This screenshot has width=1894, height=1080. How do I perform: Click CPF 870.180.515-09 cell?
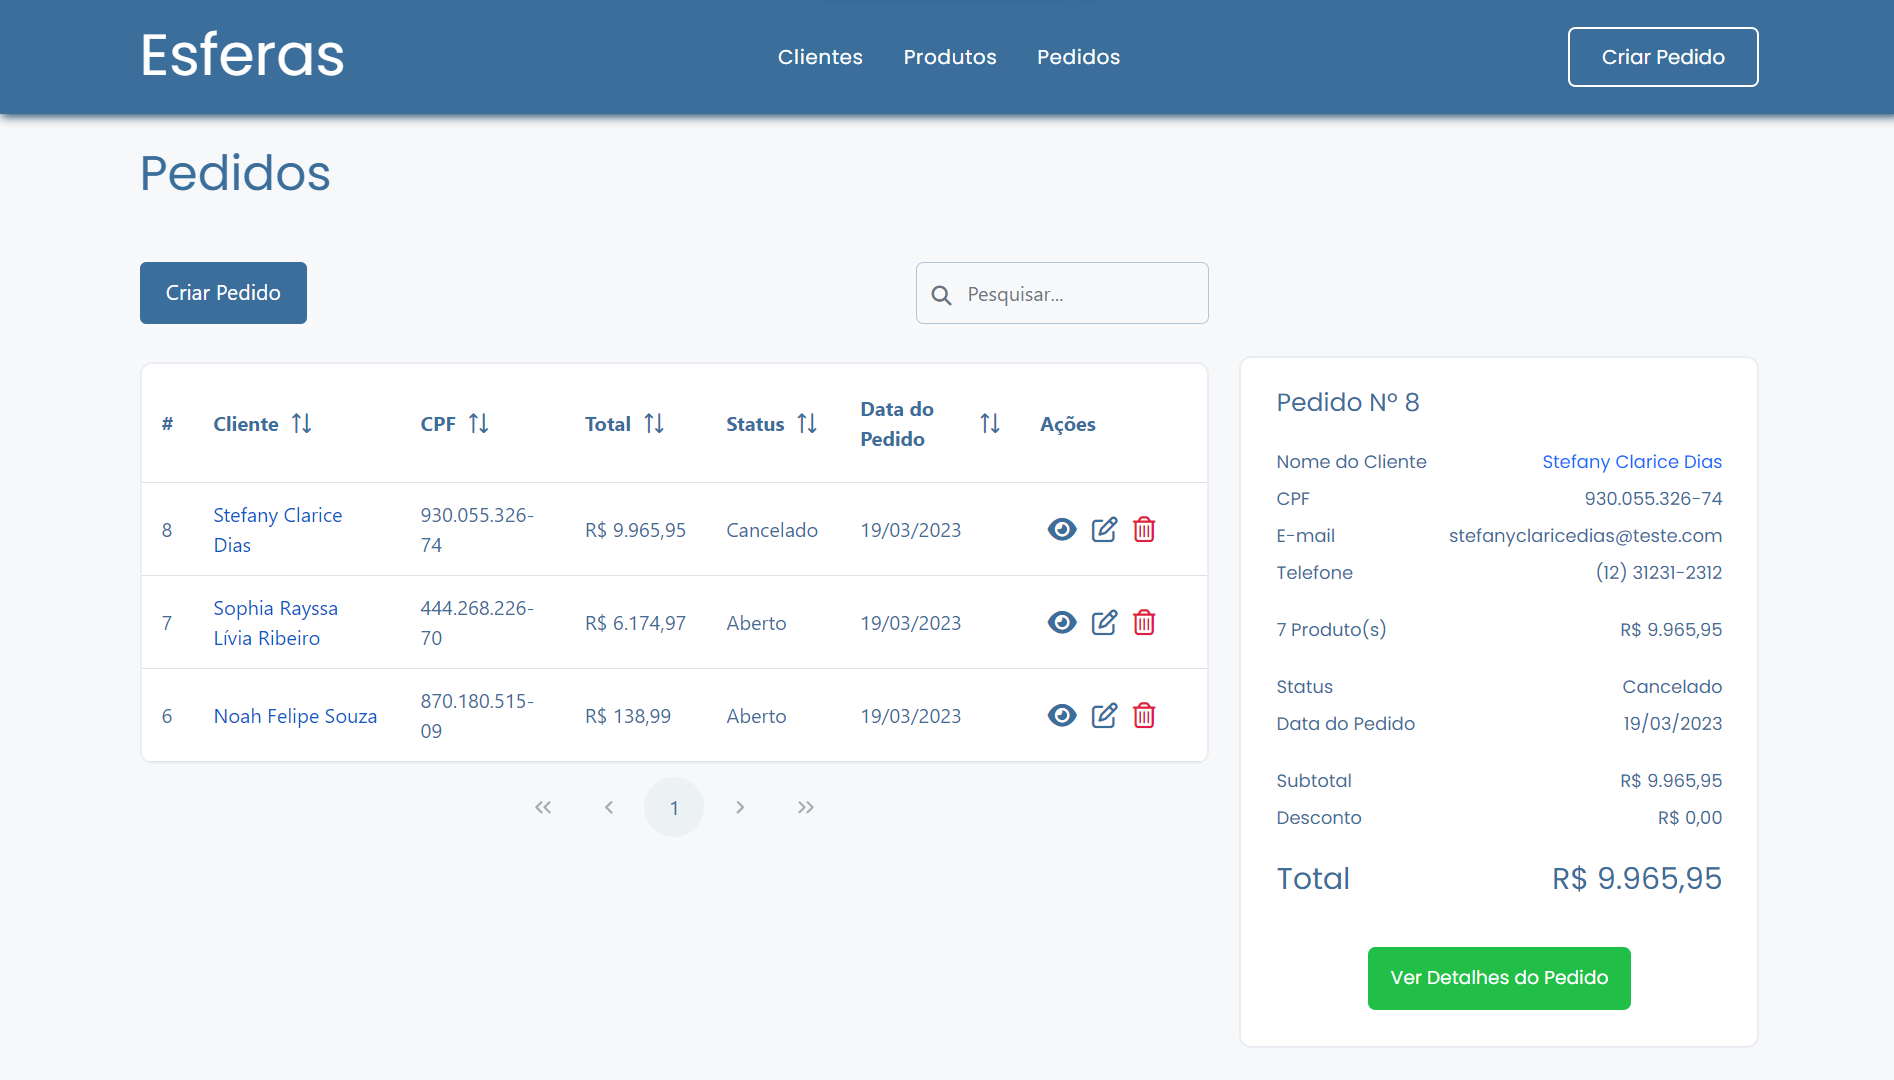point(477,716)
